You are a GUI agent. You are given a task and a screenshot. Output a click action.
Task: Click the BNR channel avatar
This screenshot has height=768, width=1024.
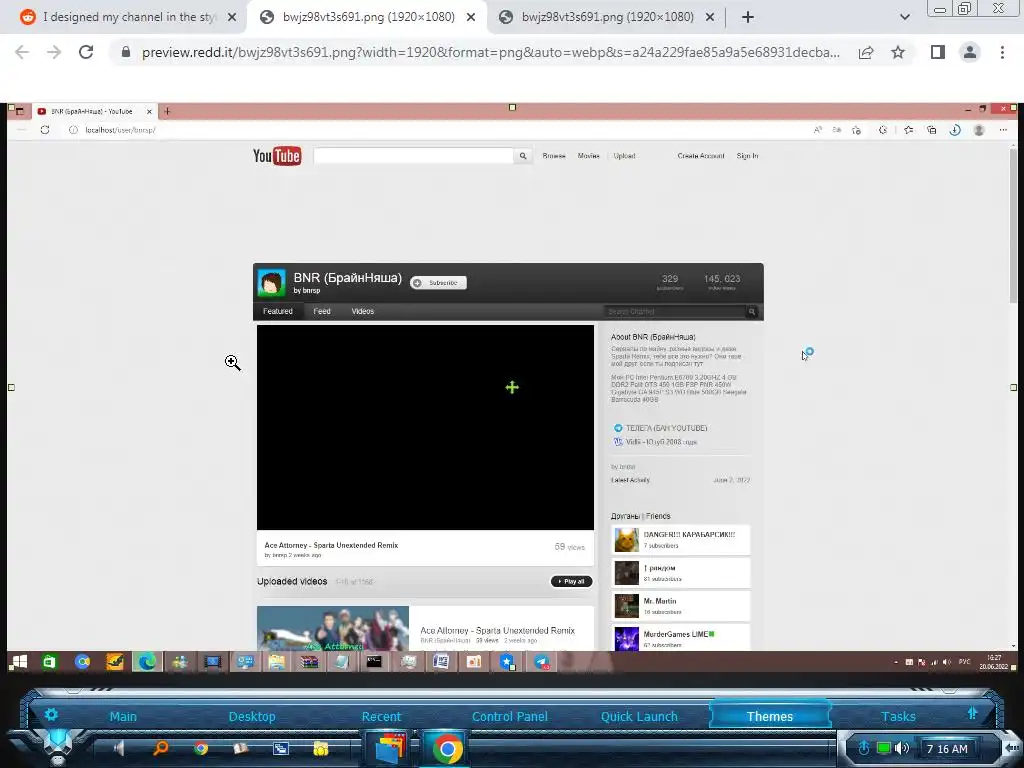coord(271,283)
